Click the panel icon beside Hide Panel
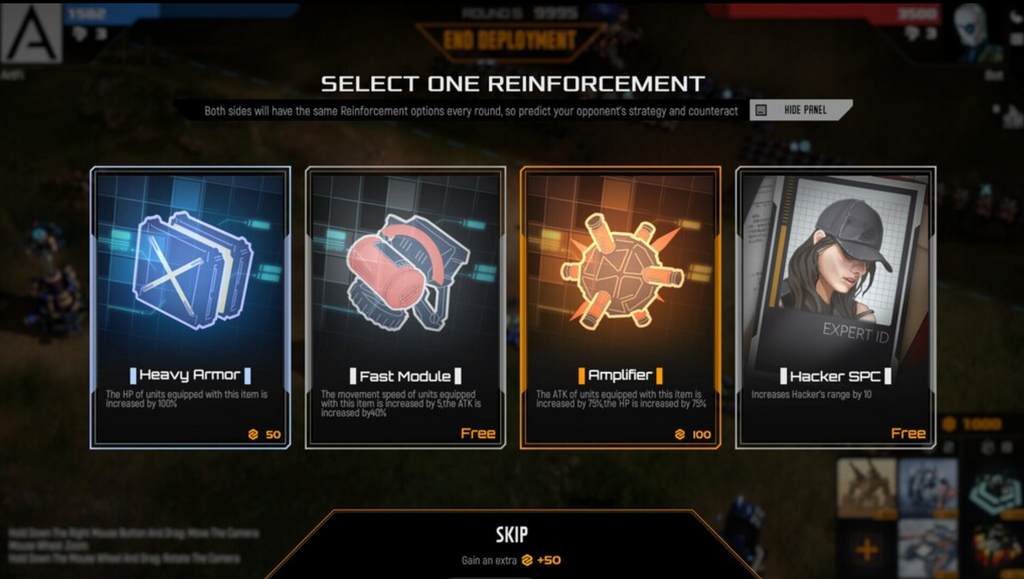 [761, 110]
